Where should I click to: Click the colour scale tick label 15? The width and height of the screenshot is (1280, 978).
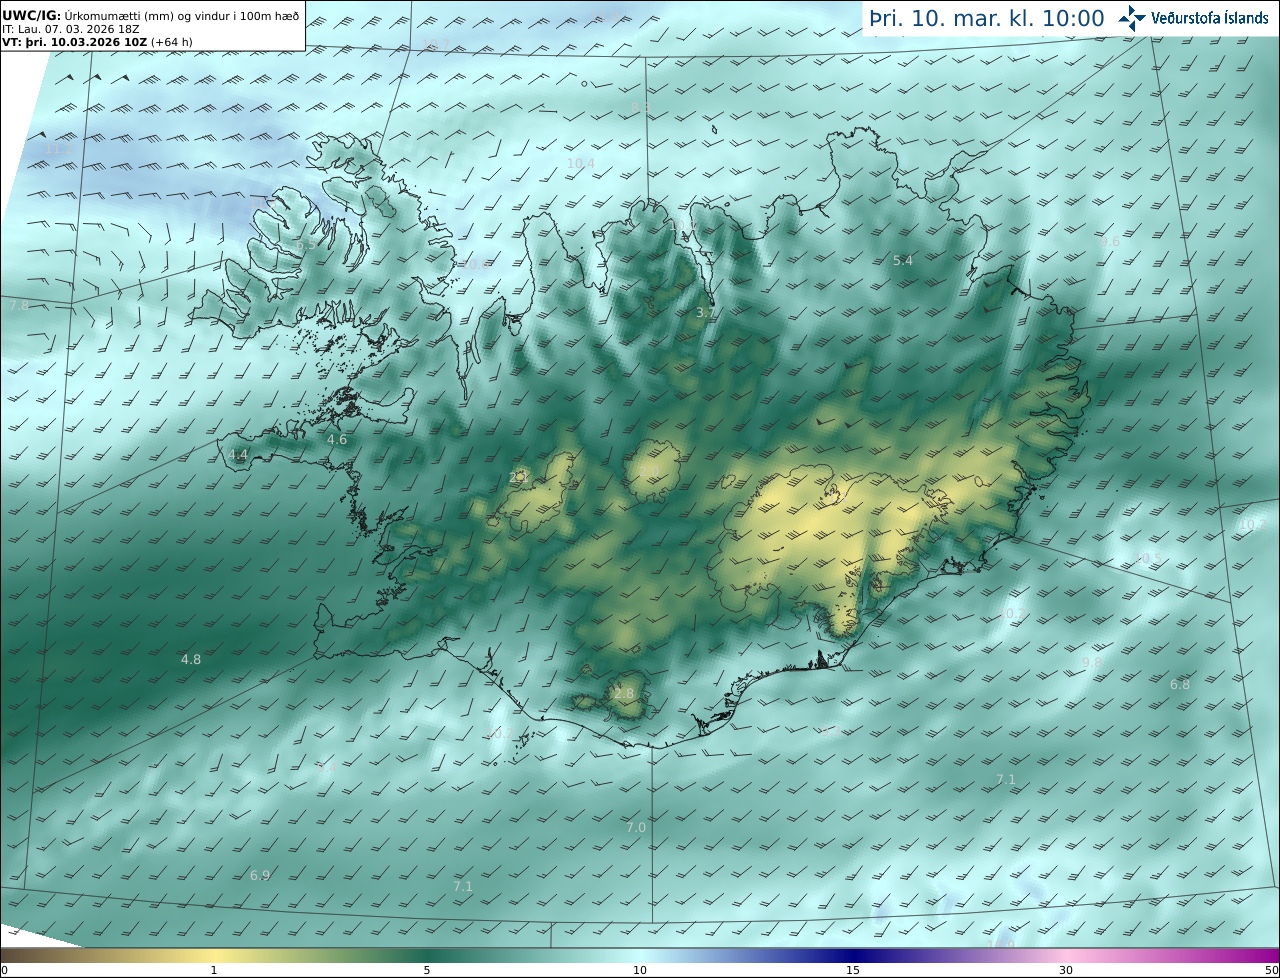click(x=853, y=970)
